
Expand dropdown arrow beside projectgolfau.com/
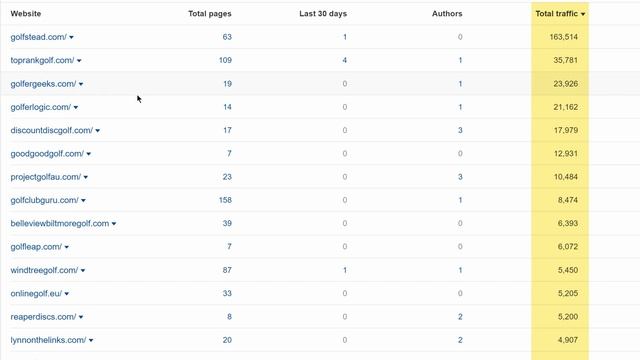click(x=86, y=177)
